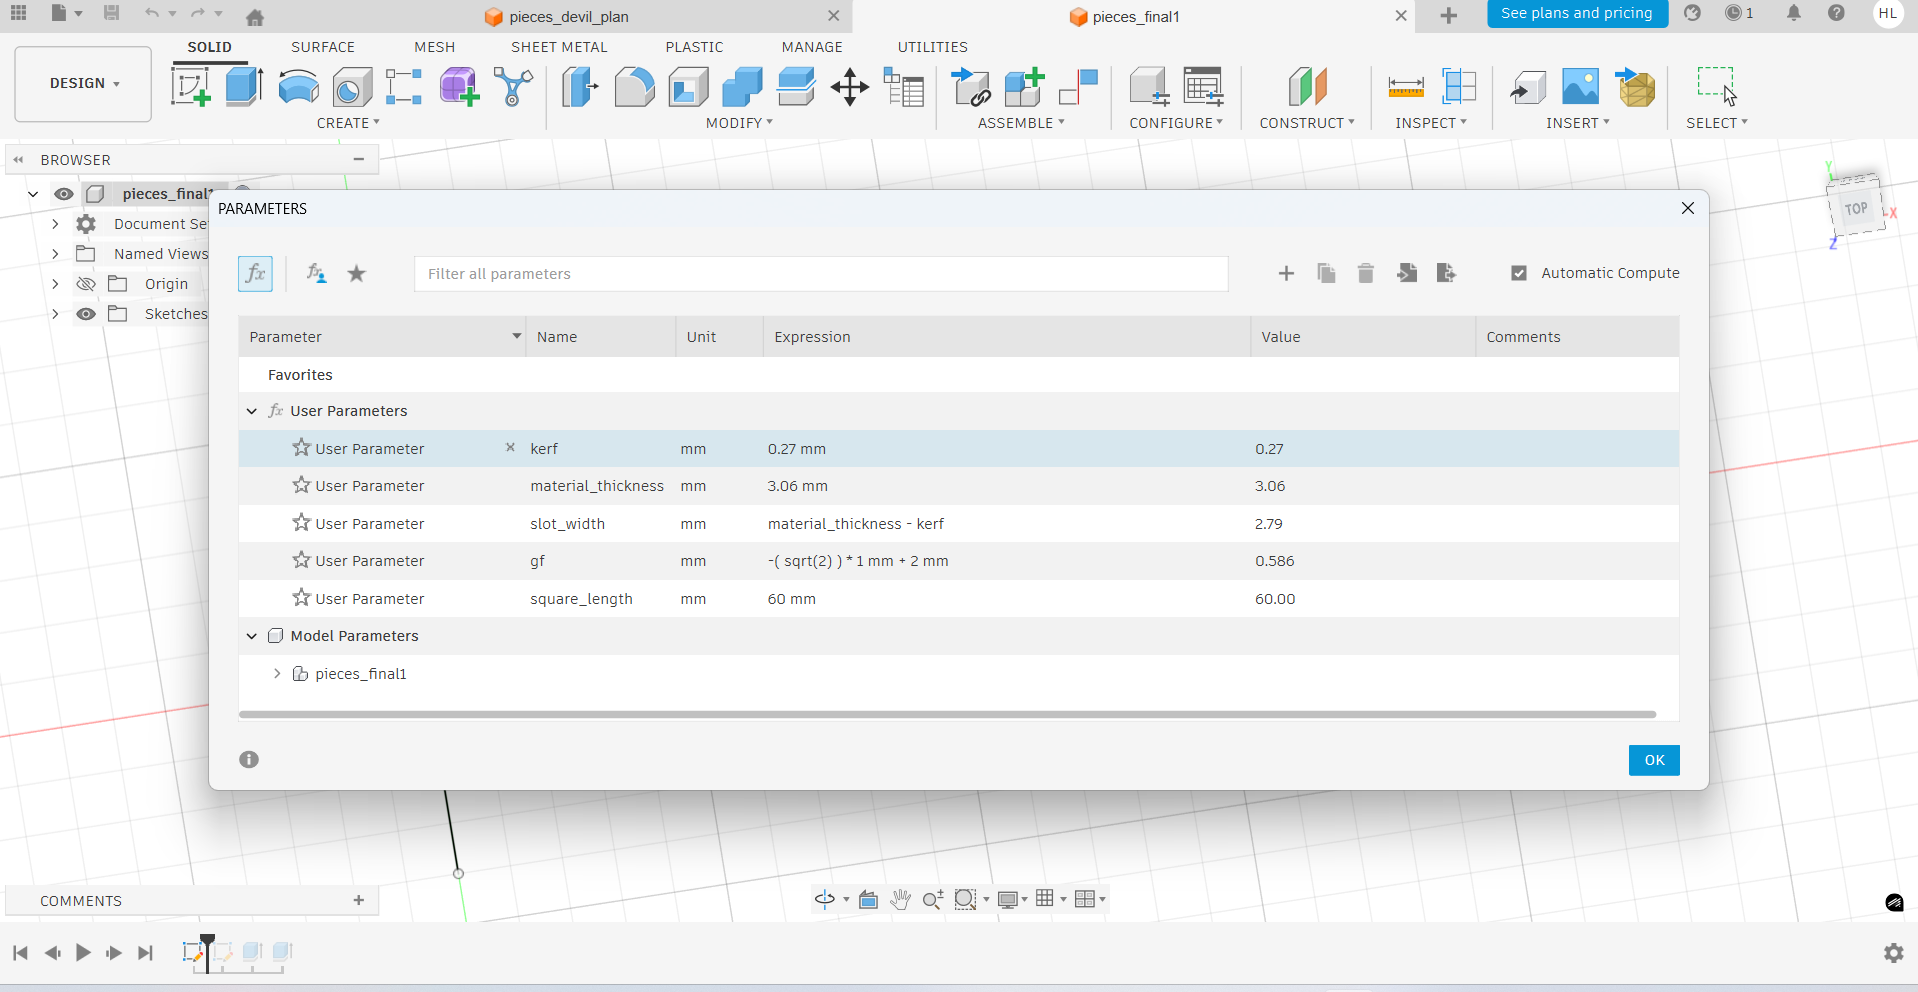Viewport: 1918px width, 992px height.
Task: Favorite the slot_width parameter star
Action: 301,523
